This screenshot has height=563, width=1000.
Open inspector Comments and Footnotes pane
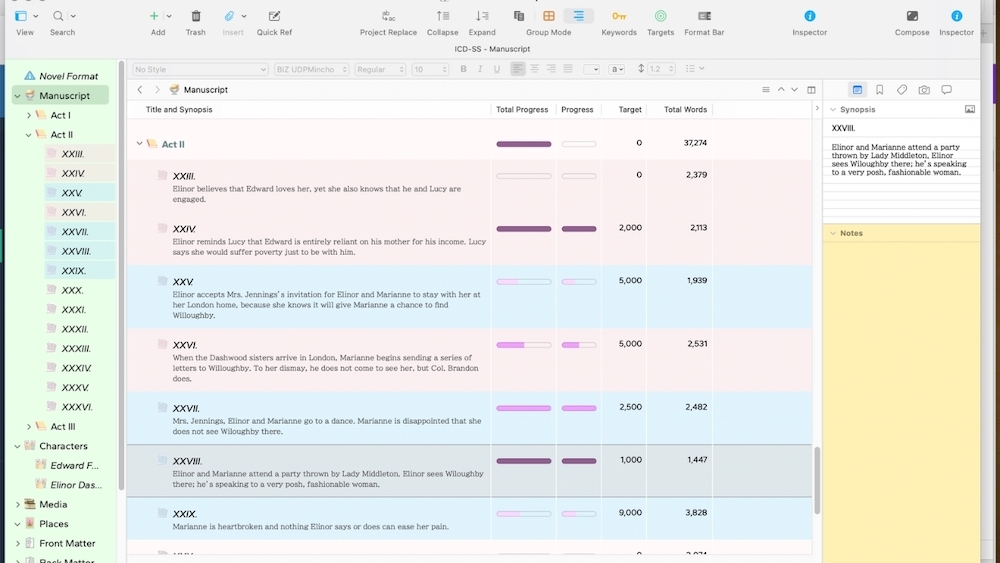946,90
